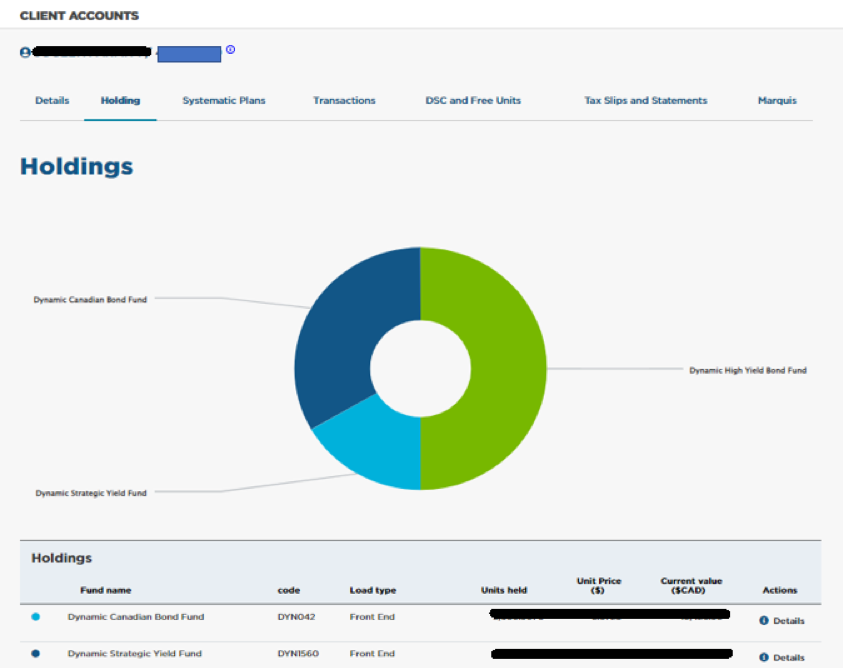Click the small info icon beside client name
Viewport: 843px width, 668px height.
click(231, 49)
